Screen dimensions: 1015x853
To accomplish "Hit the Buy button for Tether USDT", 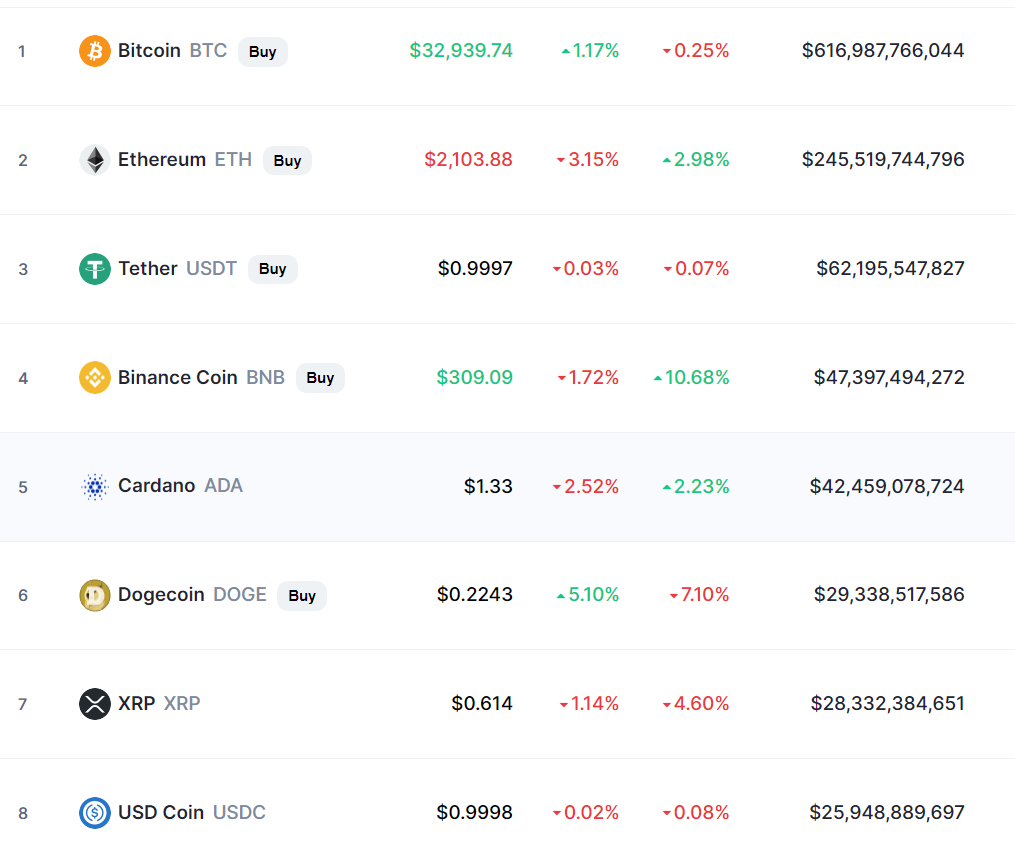I will pyautogui.click(x=272, y=269).
